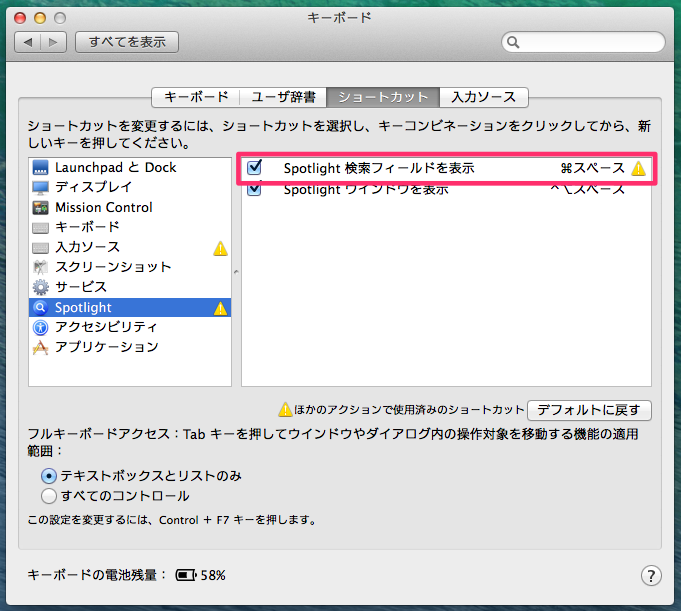Close the キーボード preferences window
This screenshot has height=611, width=681.
coord(20,18)
